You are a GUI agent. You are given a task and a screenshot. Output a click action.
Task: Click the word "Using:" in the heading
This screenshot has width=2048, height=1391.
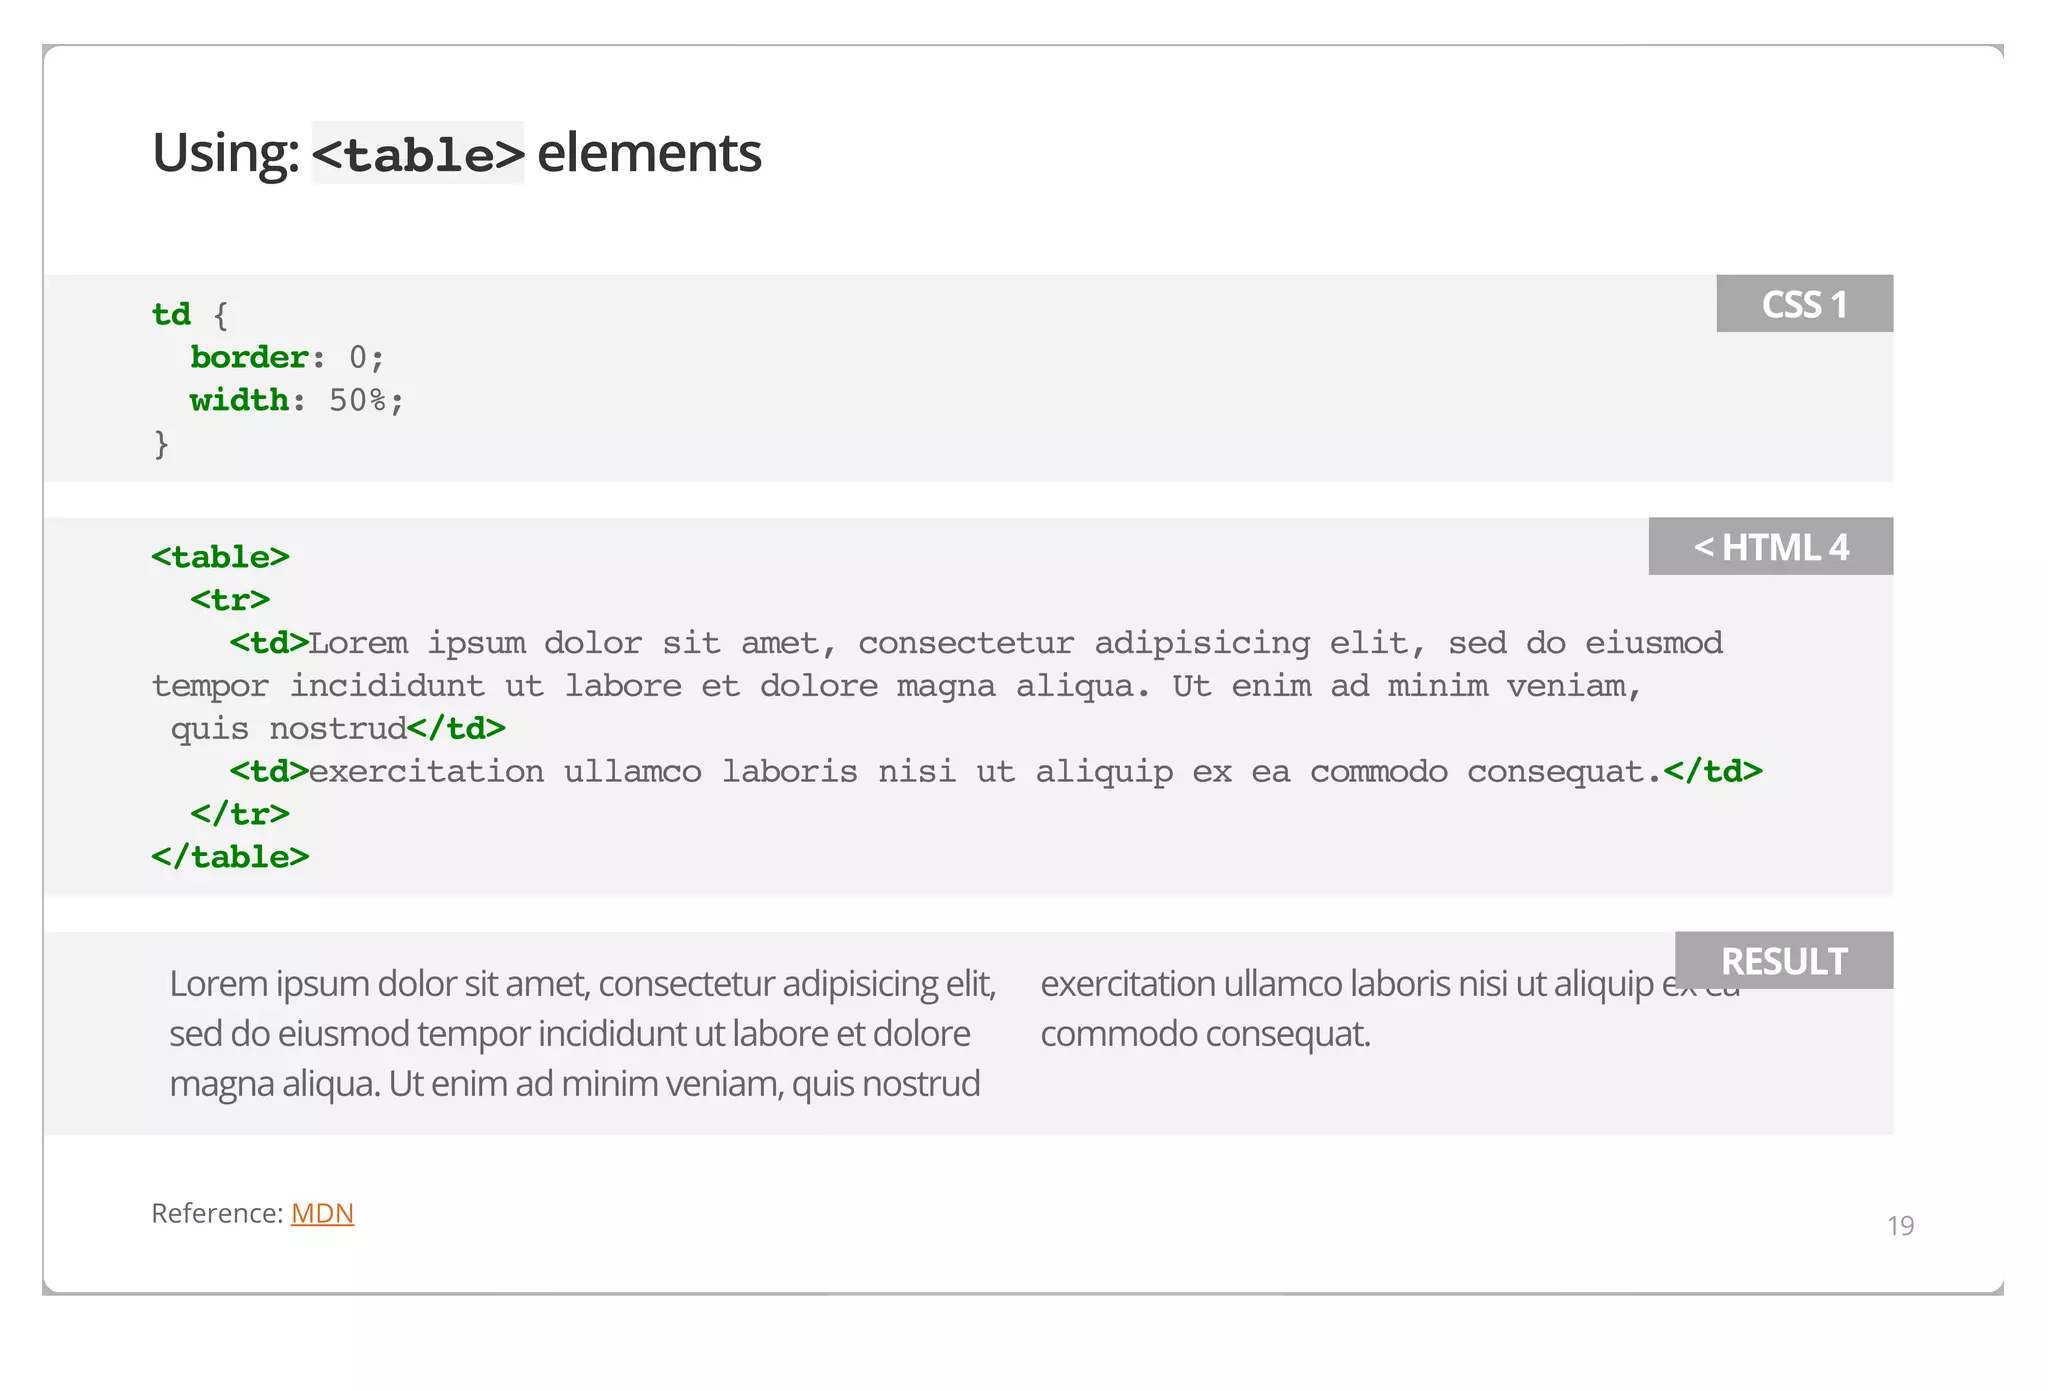tap(225, 153)
